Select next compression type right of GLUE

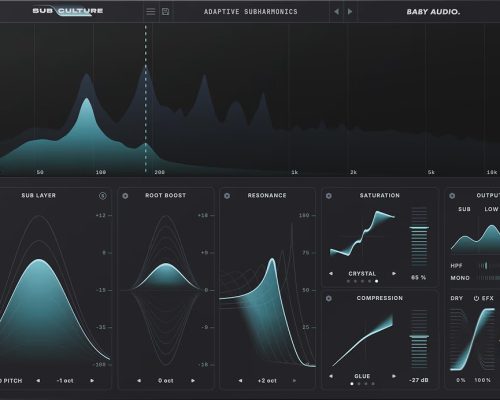coord(394,376)
